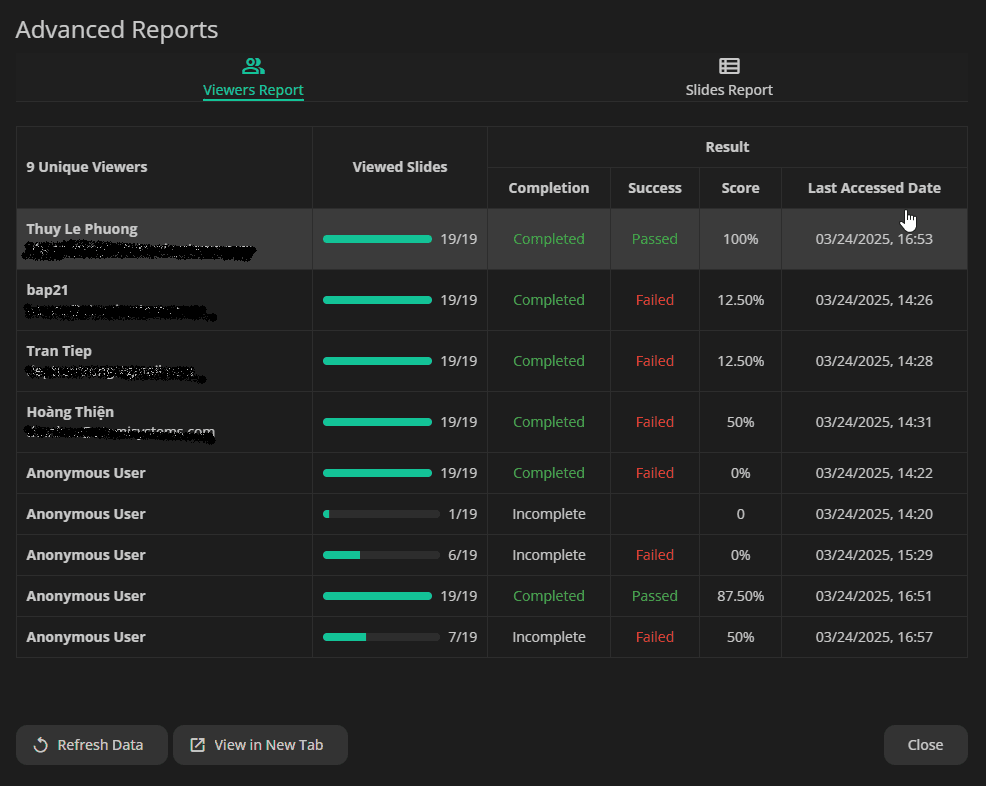Select the bap21 viewer row

[x=492, y=300]
